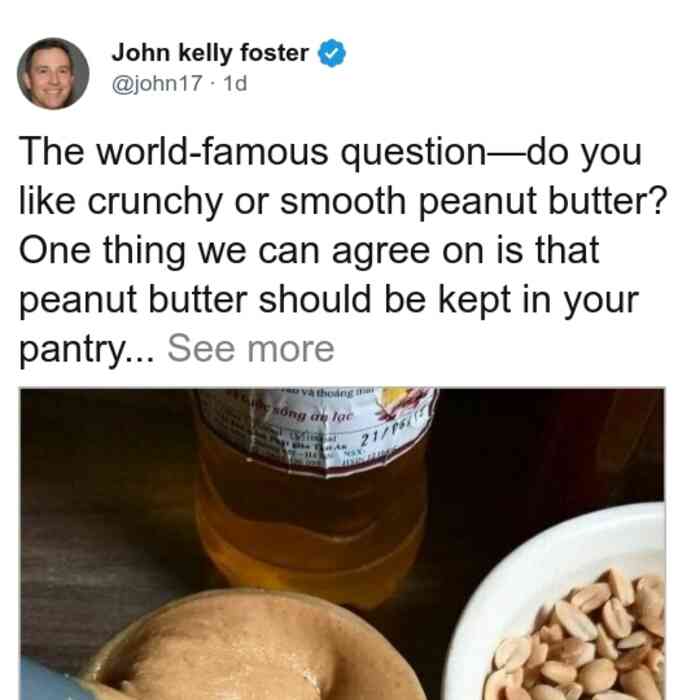Click the paper label on the jar
Image resolution: width=700 pixels, height=700 pixels.
point(316,431)
